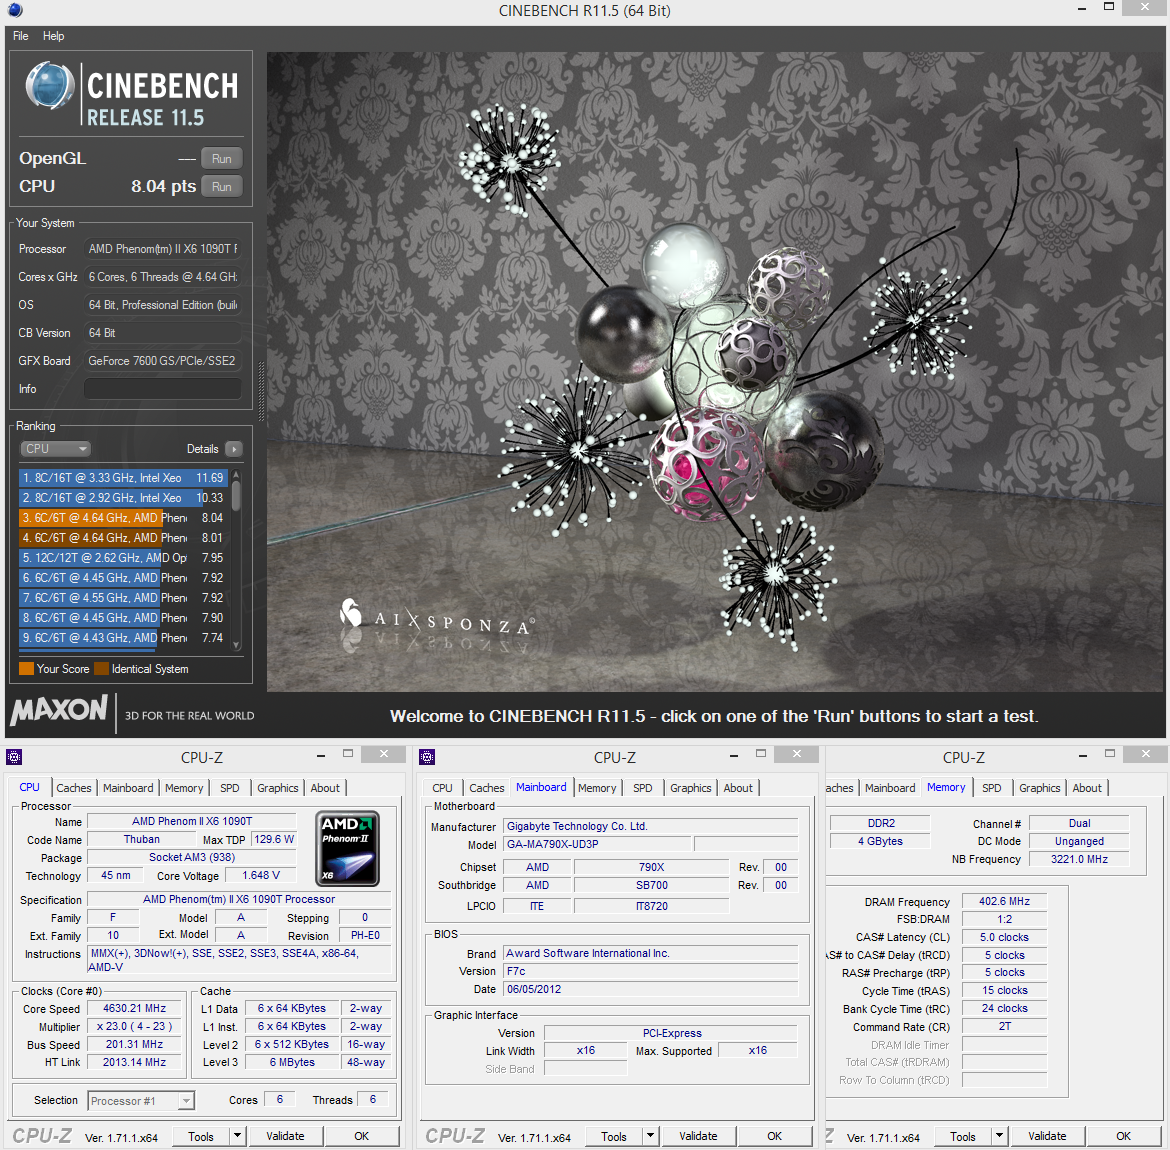Click Validate in Mainboard CPU-Z window

[x=698, y=1137]
